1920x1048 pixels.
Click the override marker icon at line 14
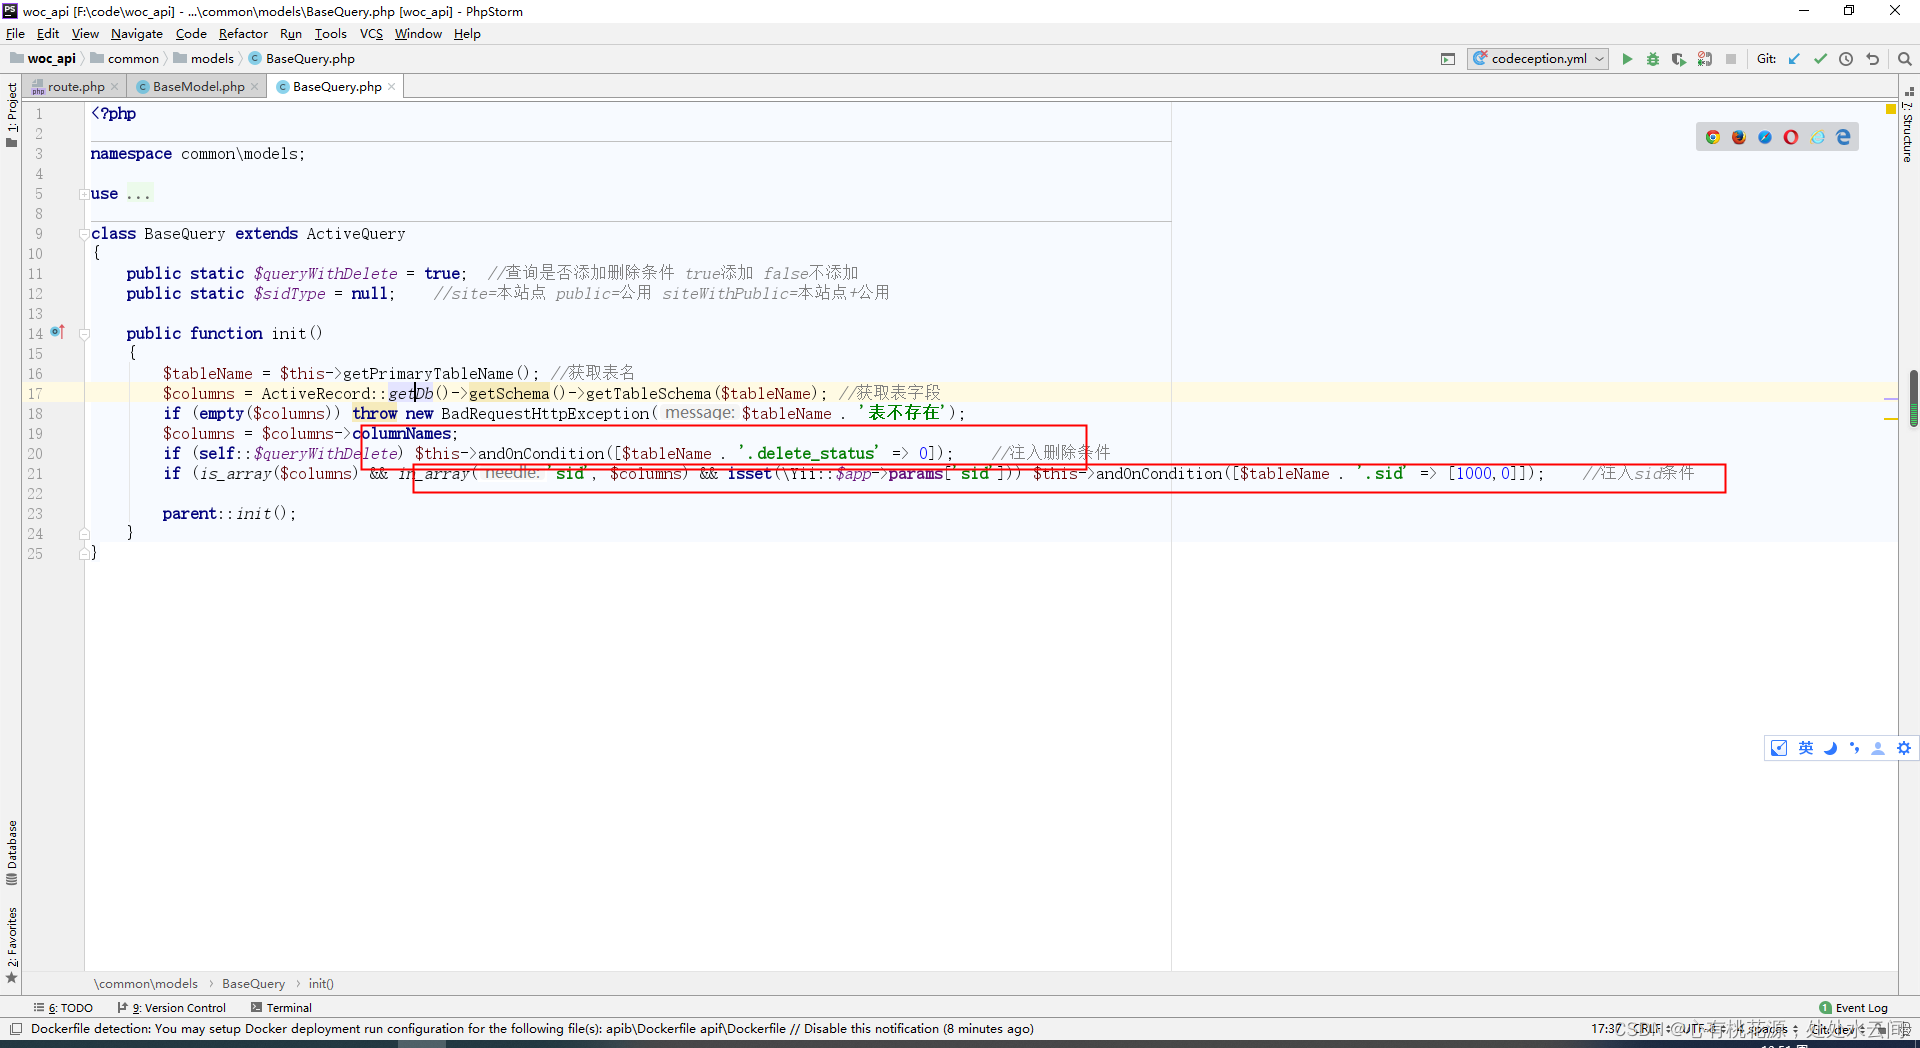(x=57, y=332)
